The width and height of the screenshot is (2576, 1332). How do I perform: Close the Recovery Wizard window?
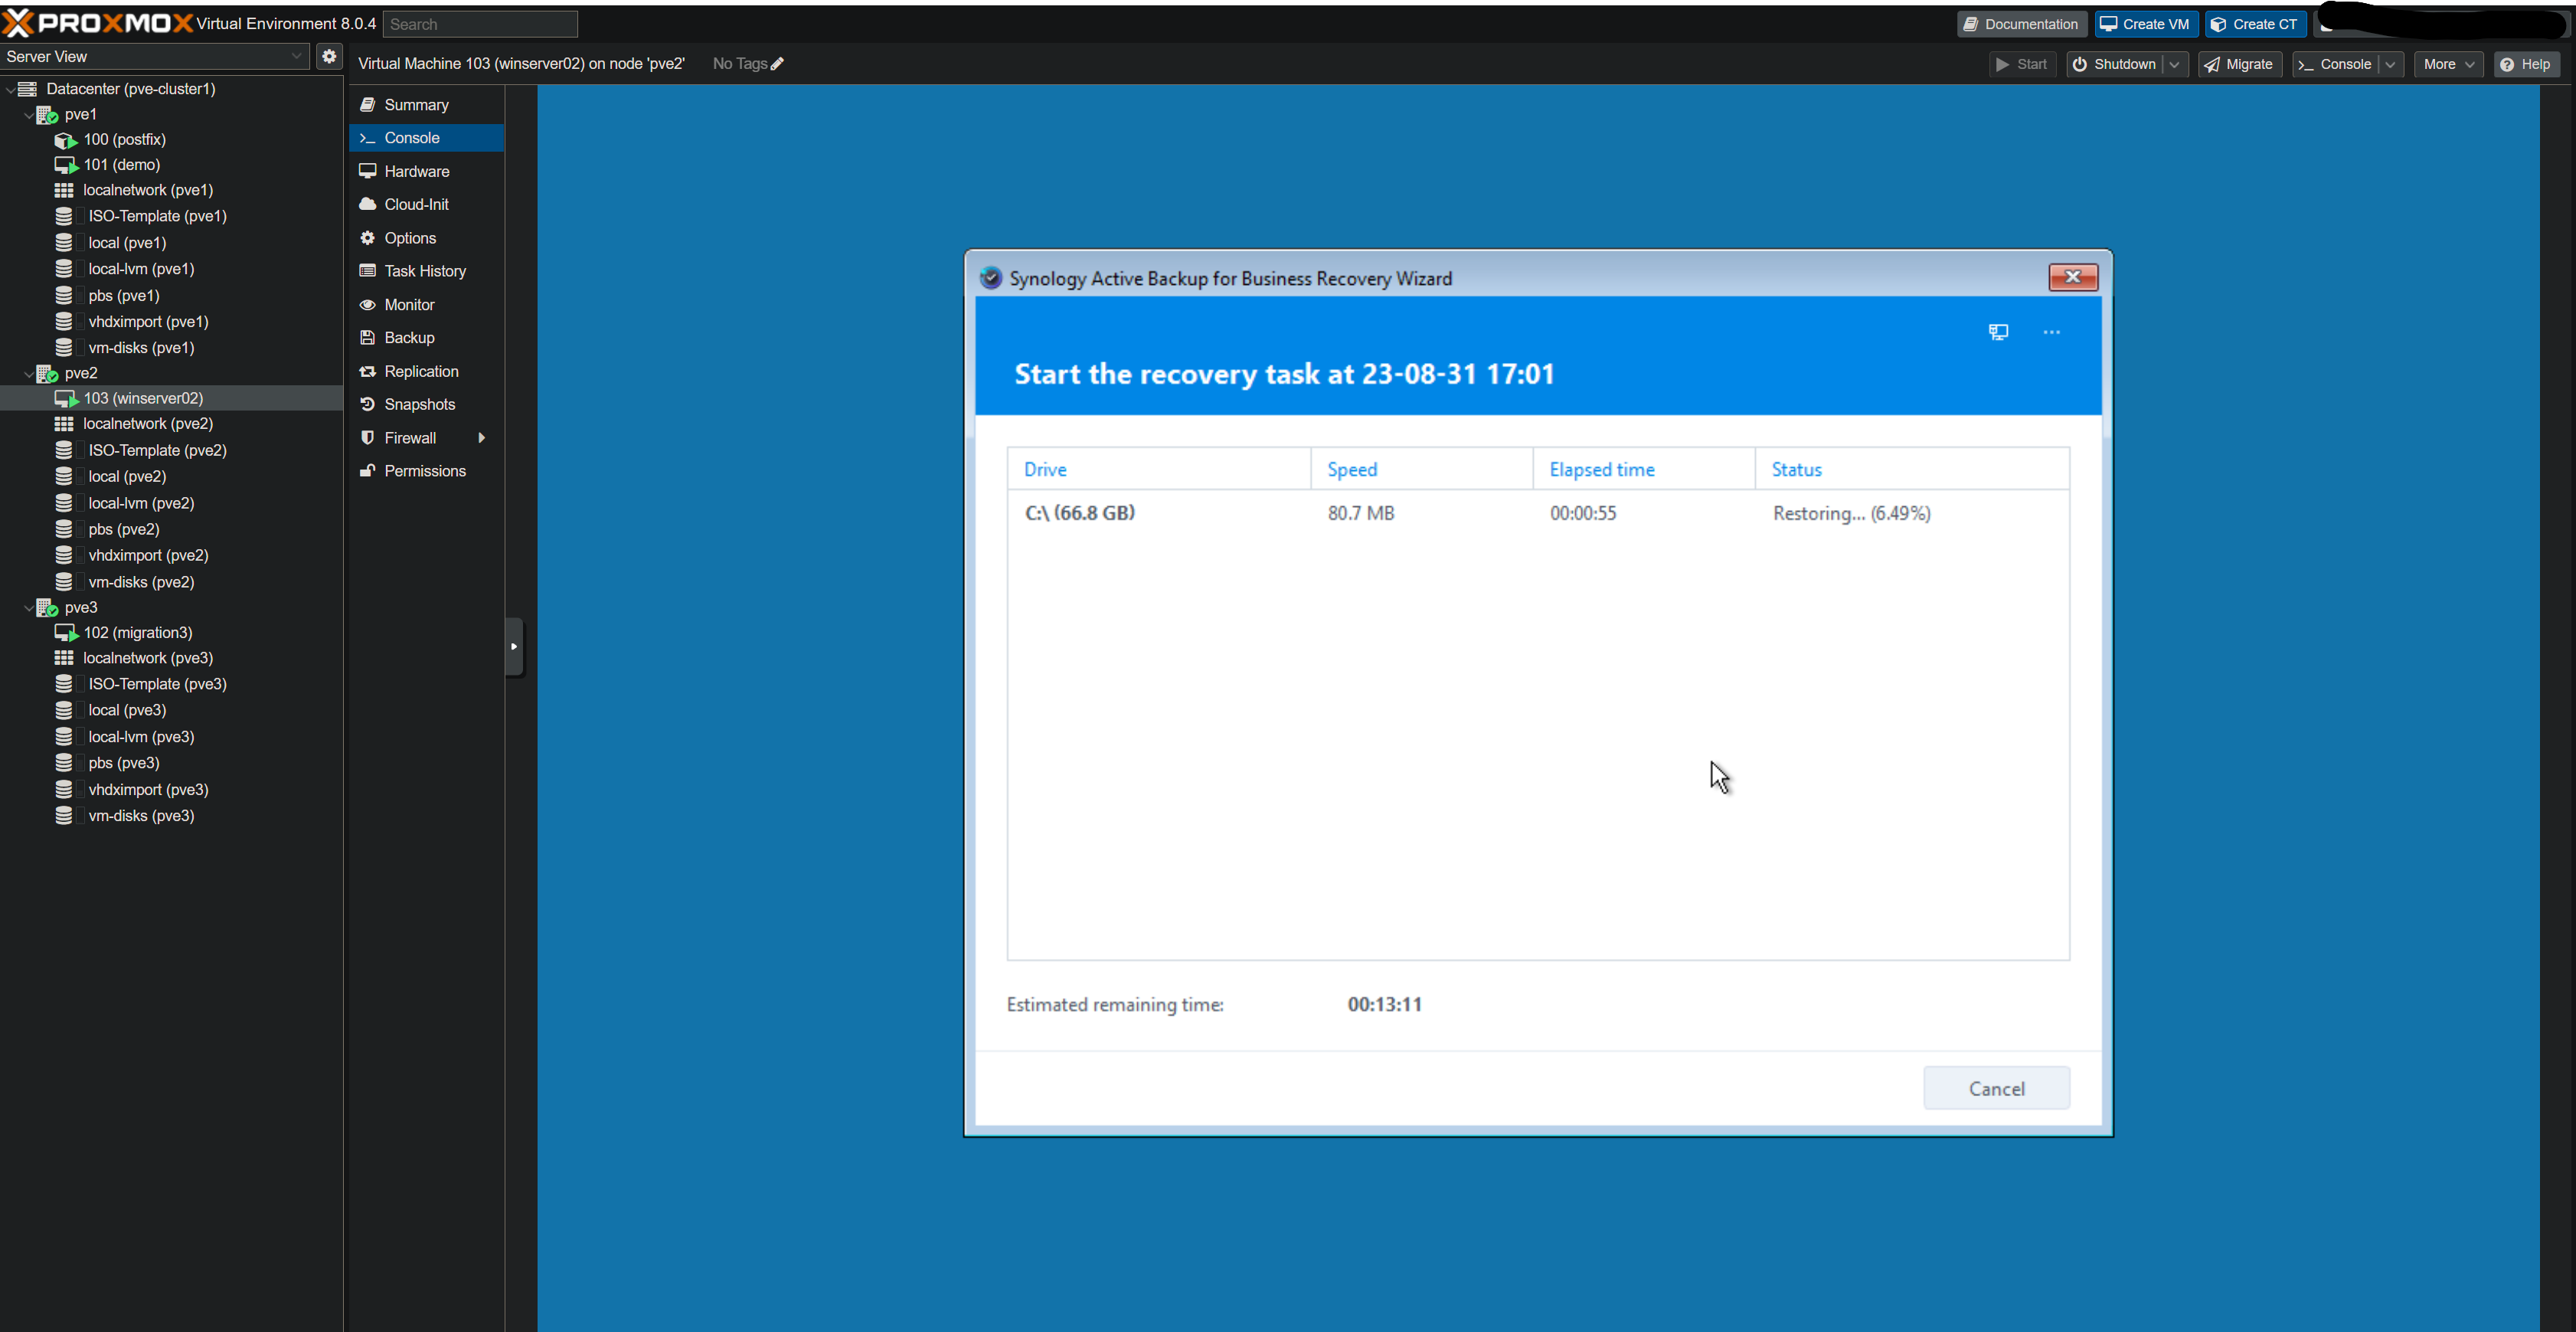pos(2072,277)
